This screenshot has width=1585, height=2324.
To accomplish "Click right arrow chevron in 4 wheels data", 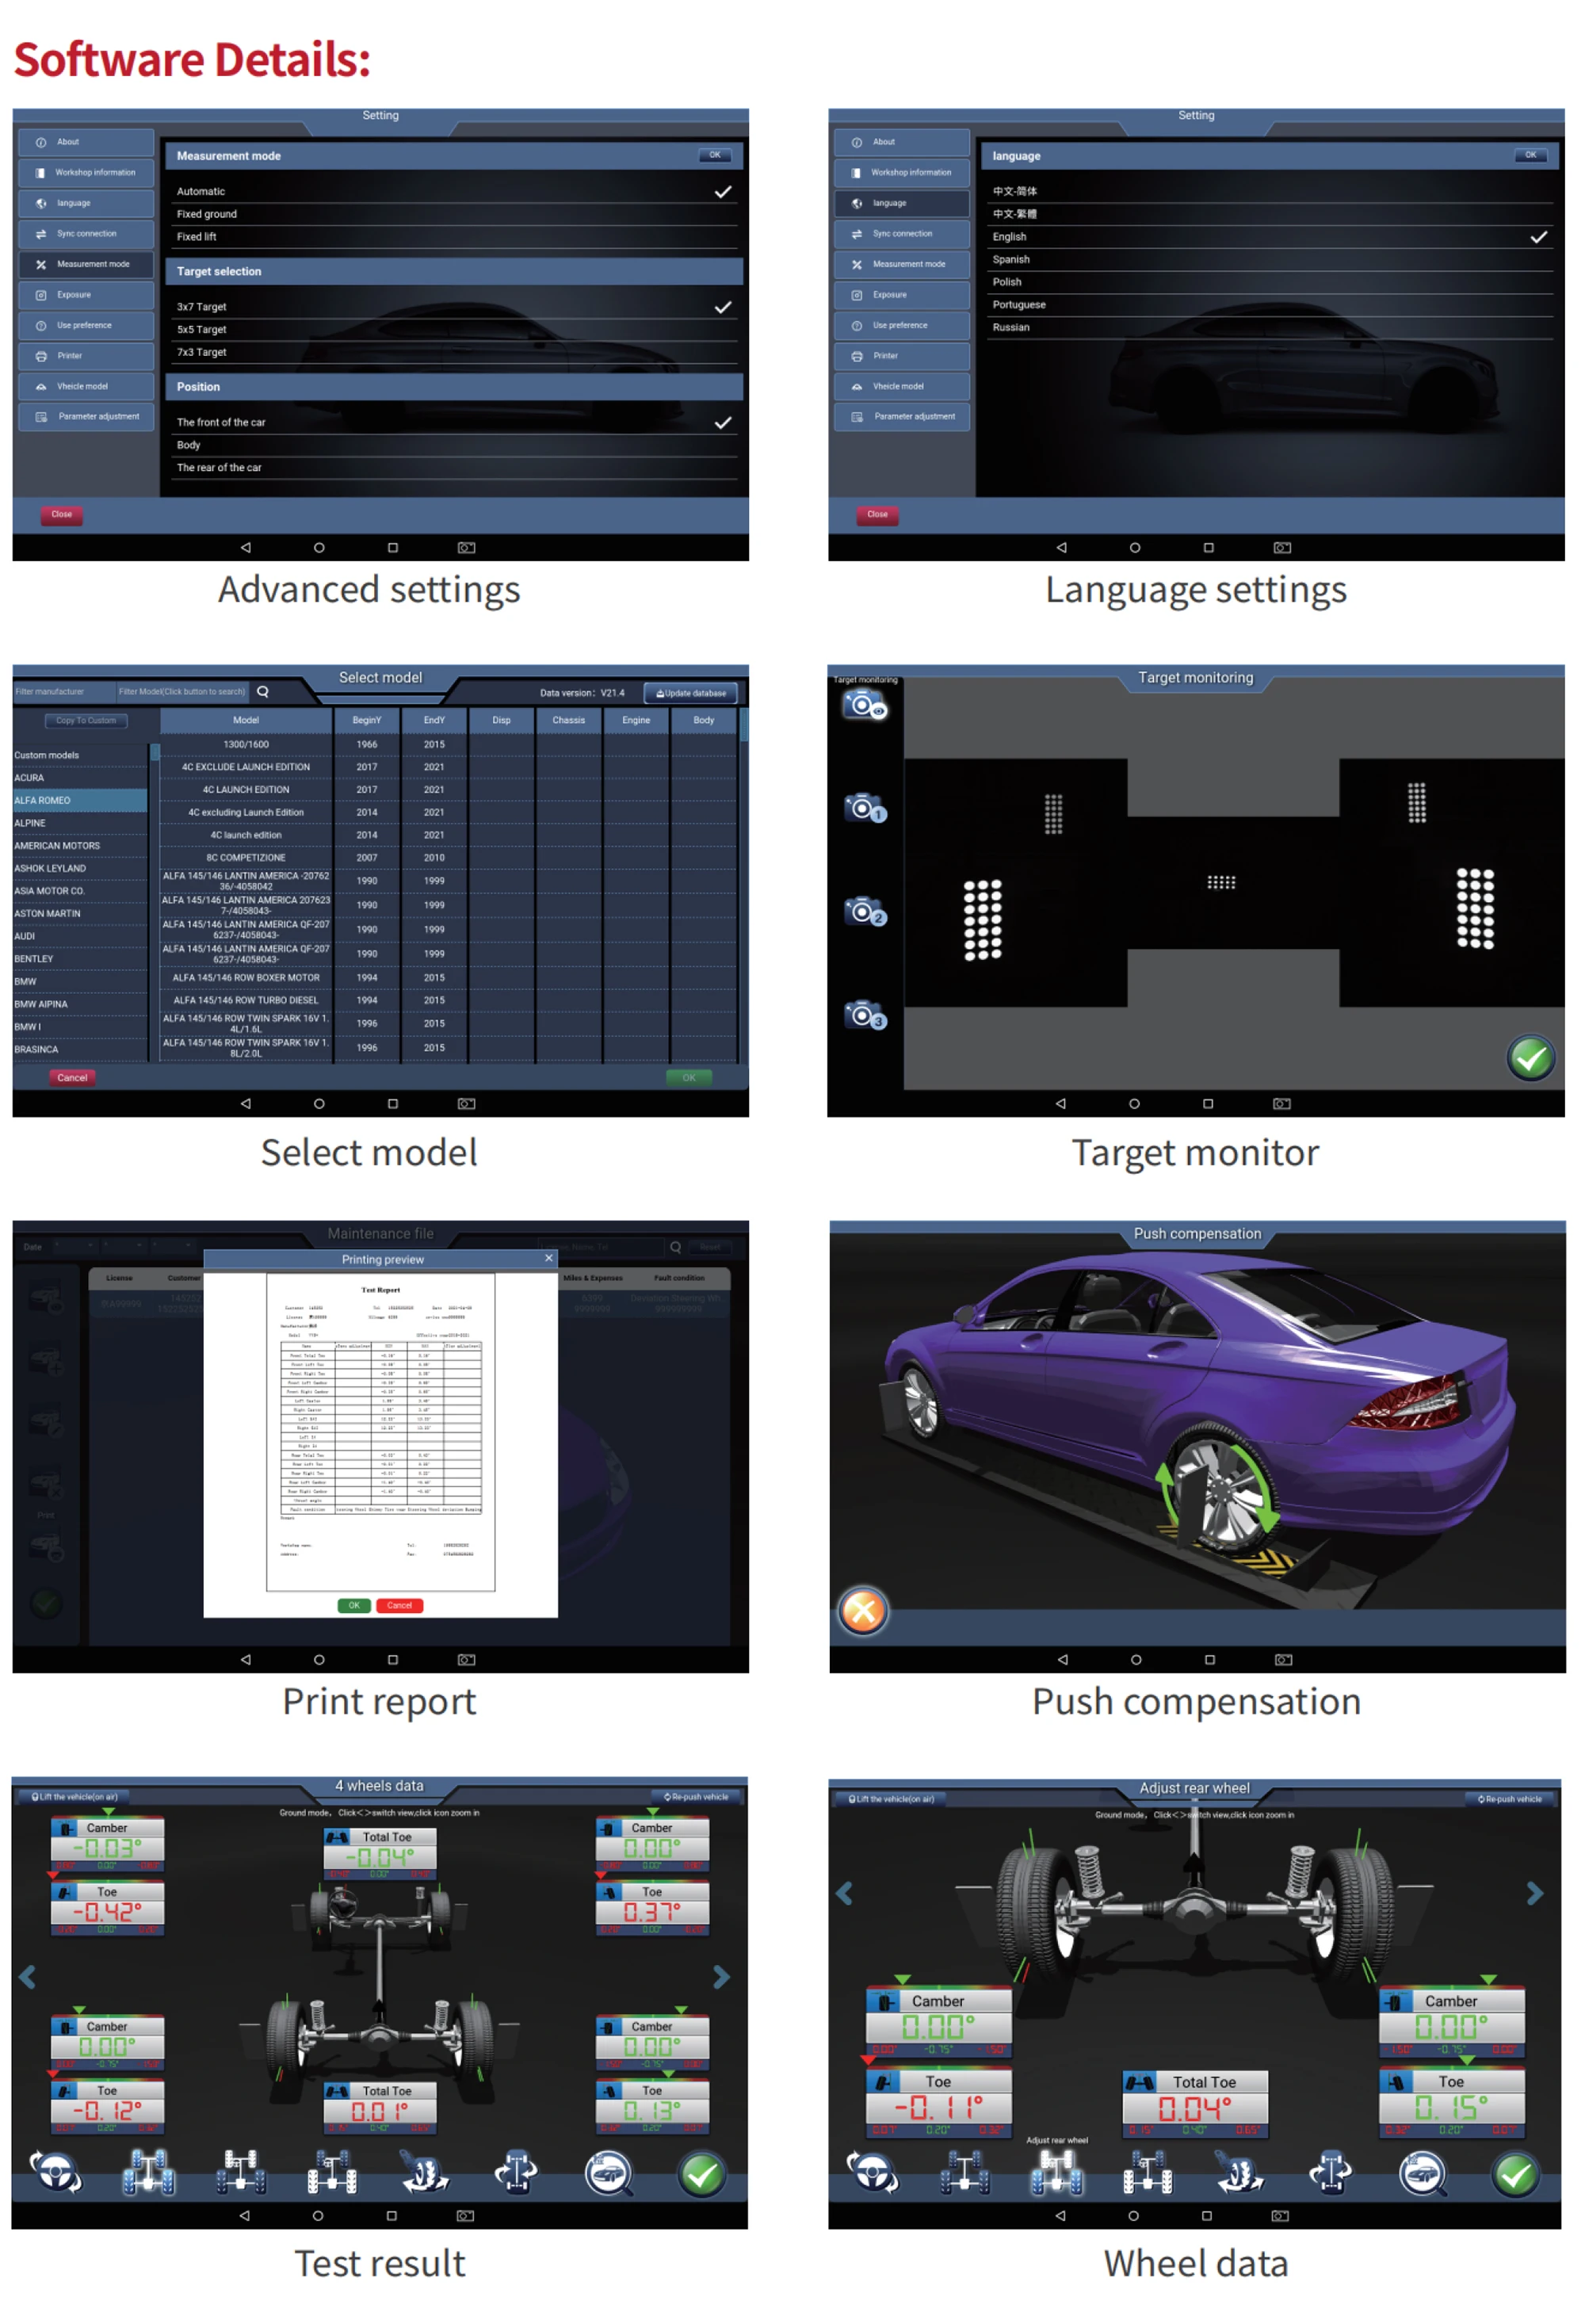I will coord(721,1977).
